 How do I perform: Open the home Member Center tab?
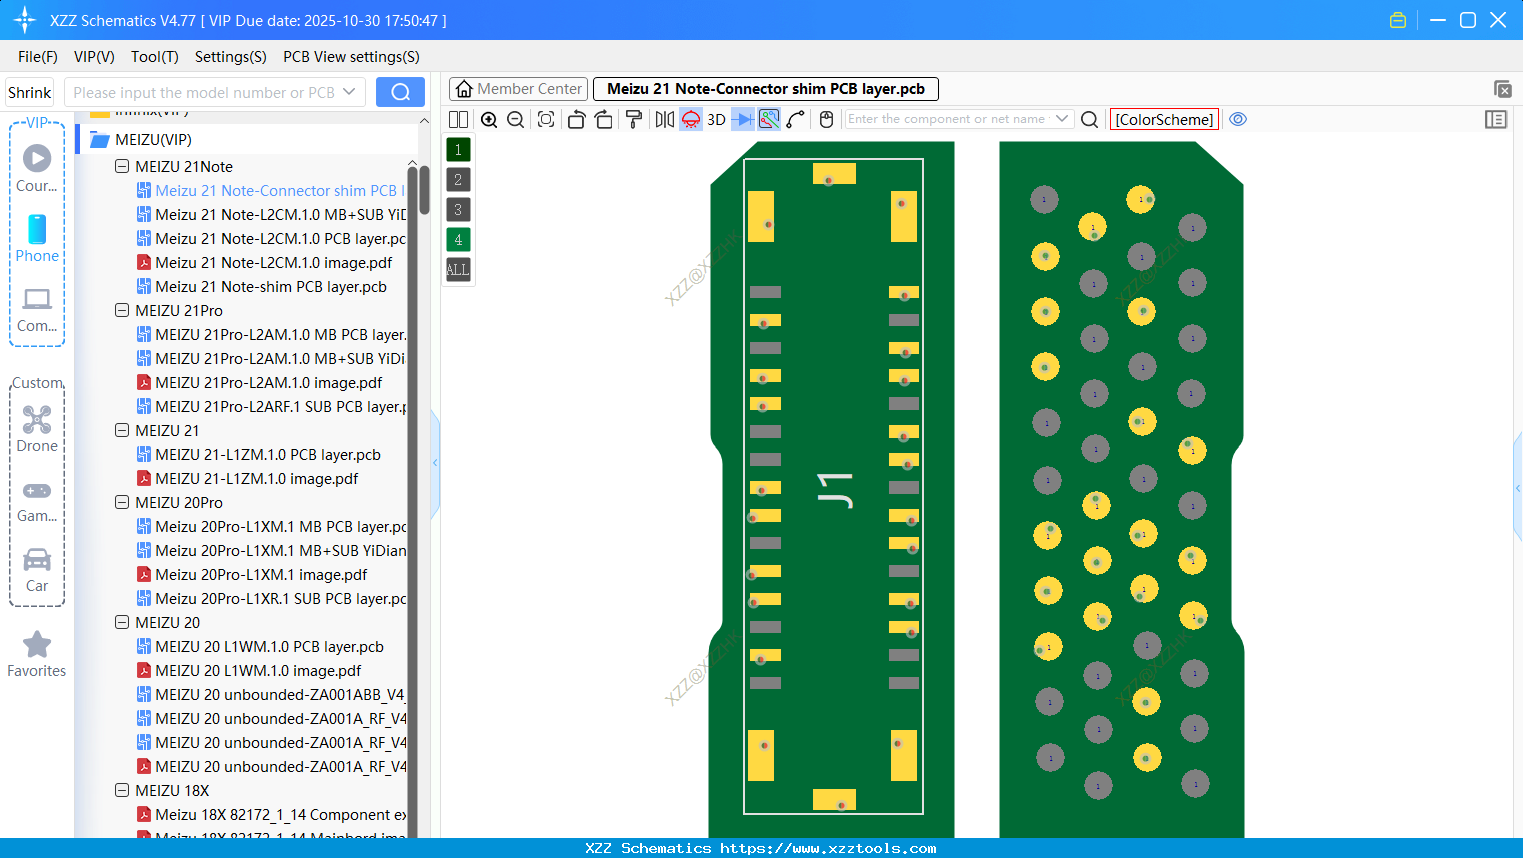tap(518, 89)
